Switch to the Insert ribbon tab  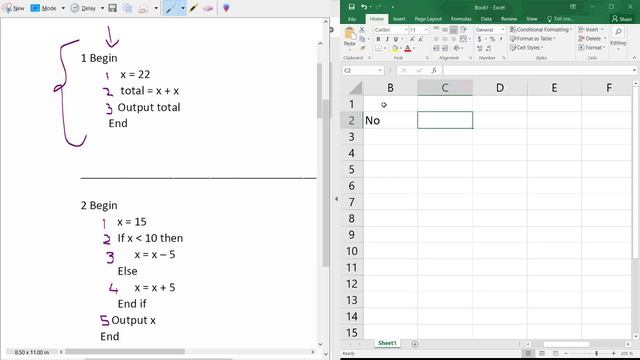tap(399, 19)
